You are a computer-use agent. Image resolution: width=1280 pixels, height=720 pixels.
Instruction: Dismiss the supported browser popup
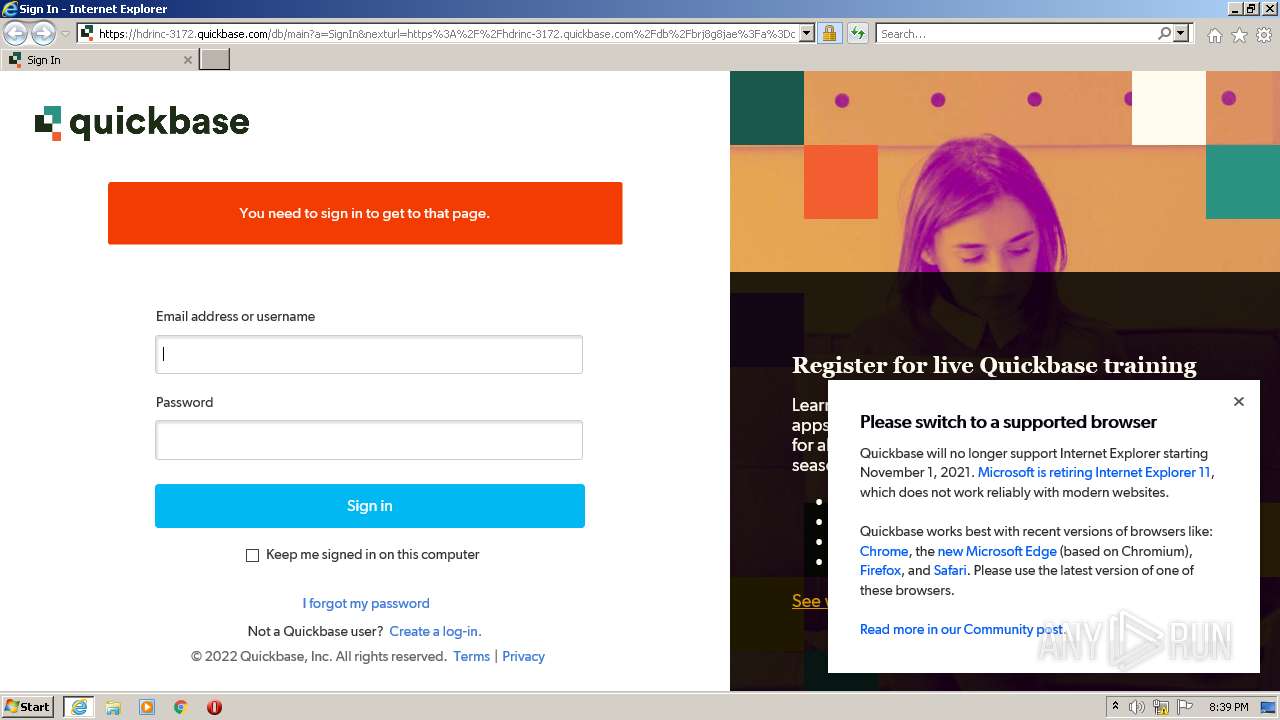pos(1239,401)
